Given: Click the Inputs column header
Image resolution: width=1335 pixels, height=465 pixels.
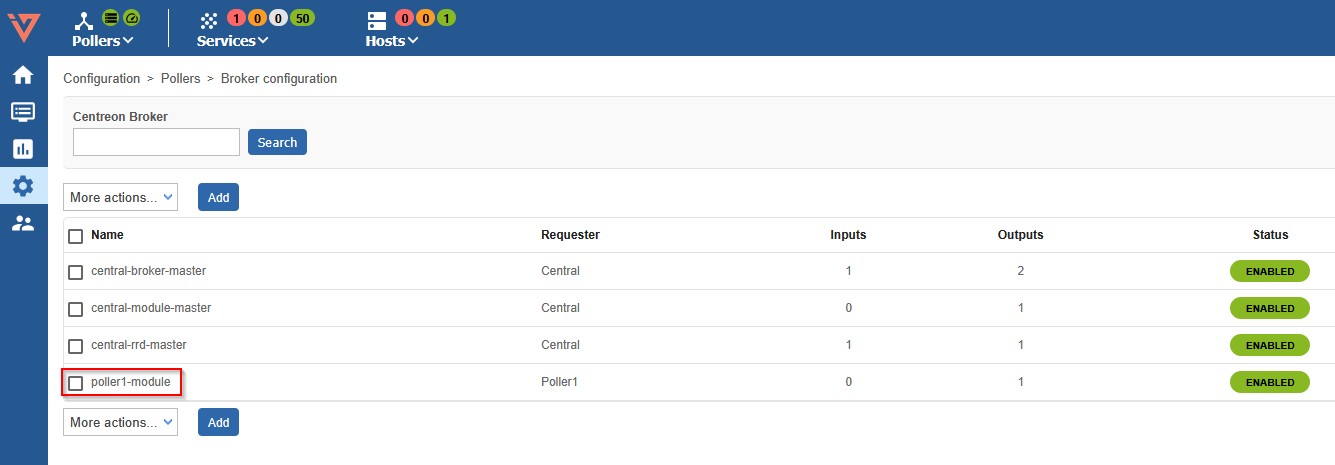Looking at the screenshot, I should coord(848,235).
